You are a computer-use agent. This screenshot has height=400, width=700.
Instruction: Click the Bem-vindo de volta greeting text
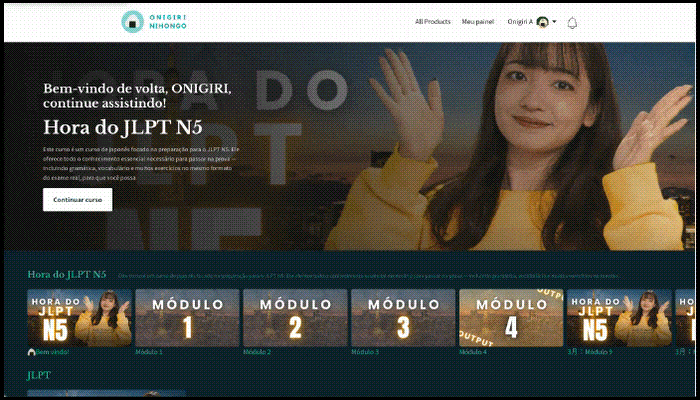[138, 96]
